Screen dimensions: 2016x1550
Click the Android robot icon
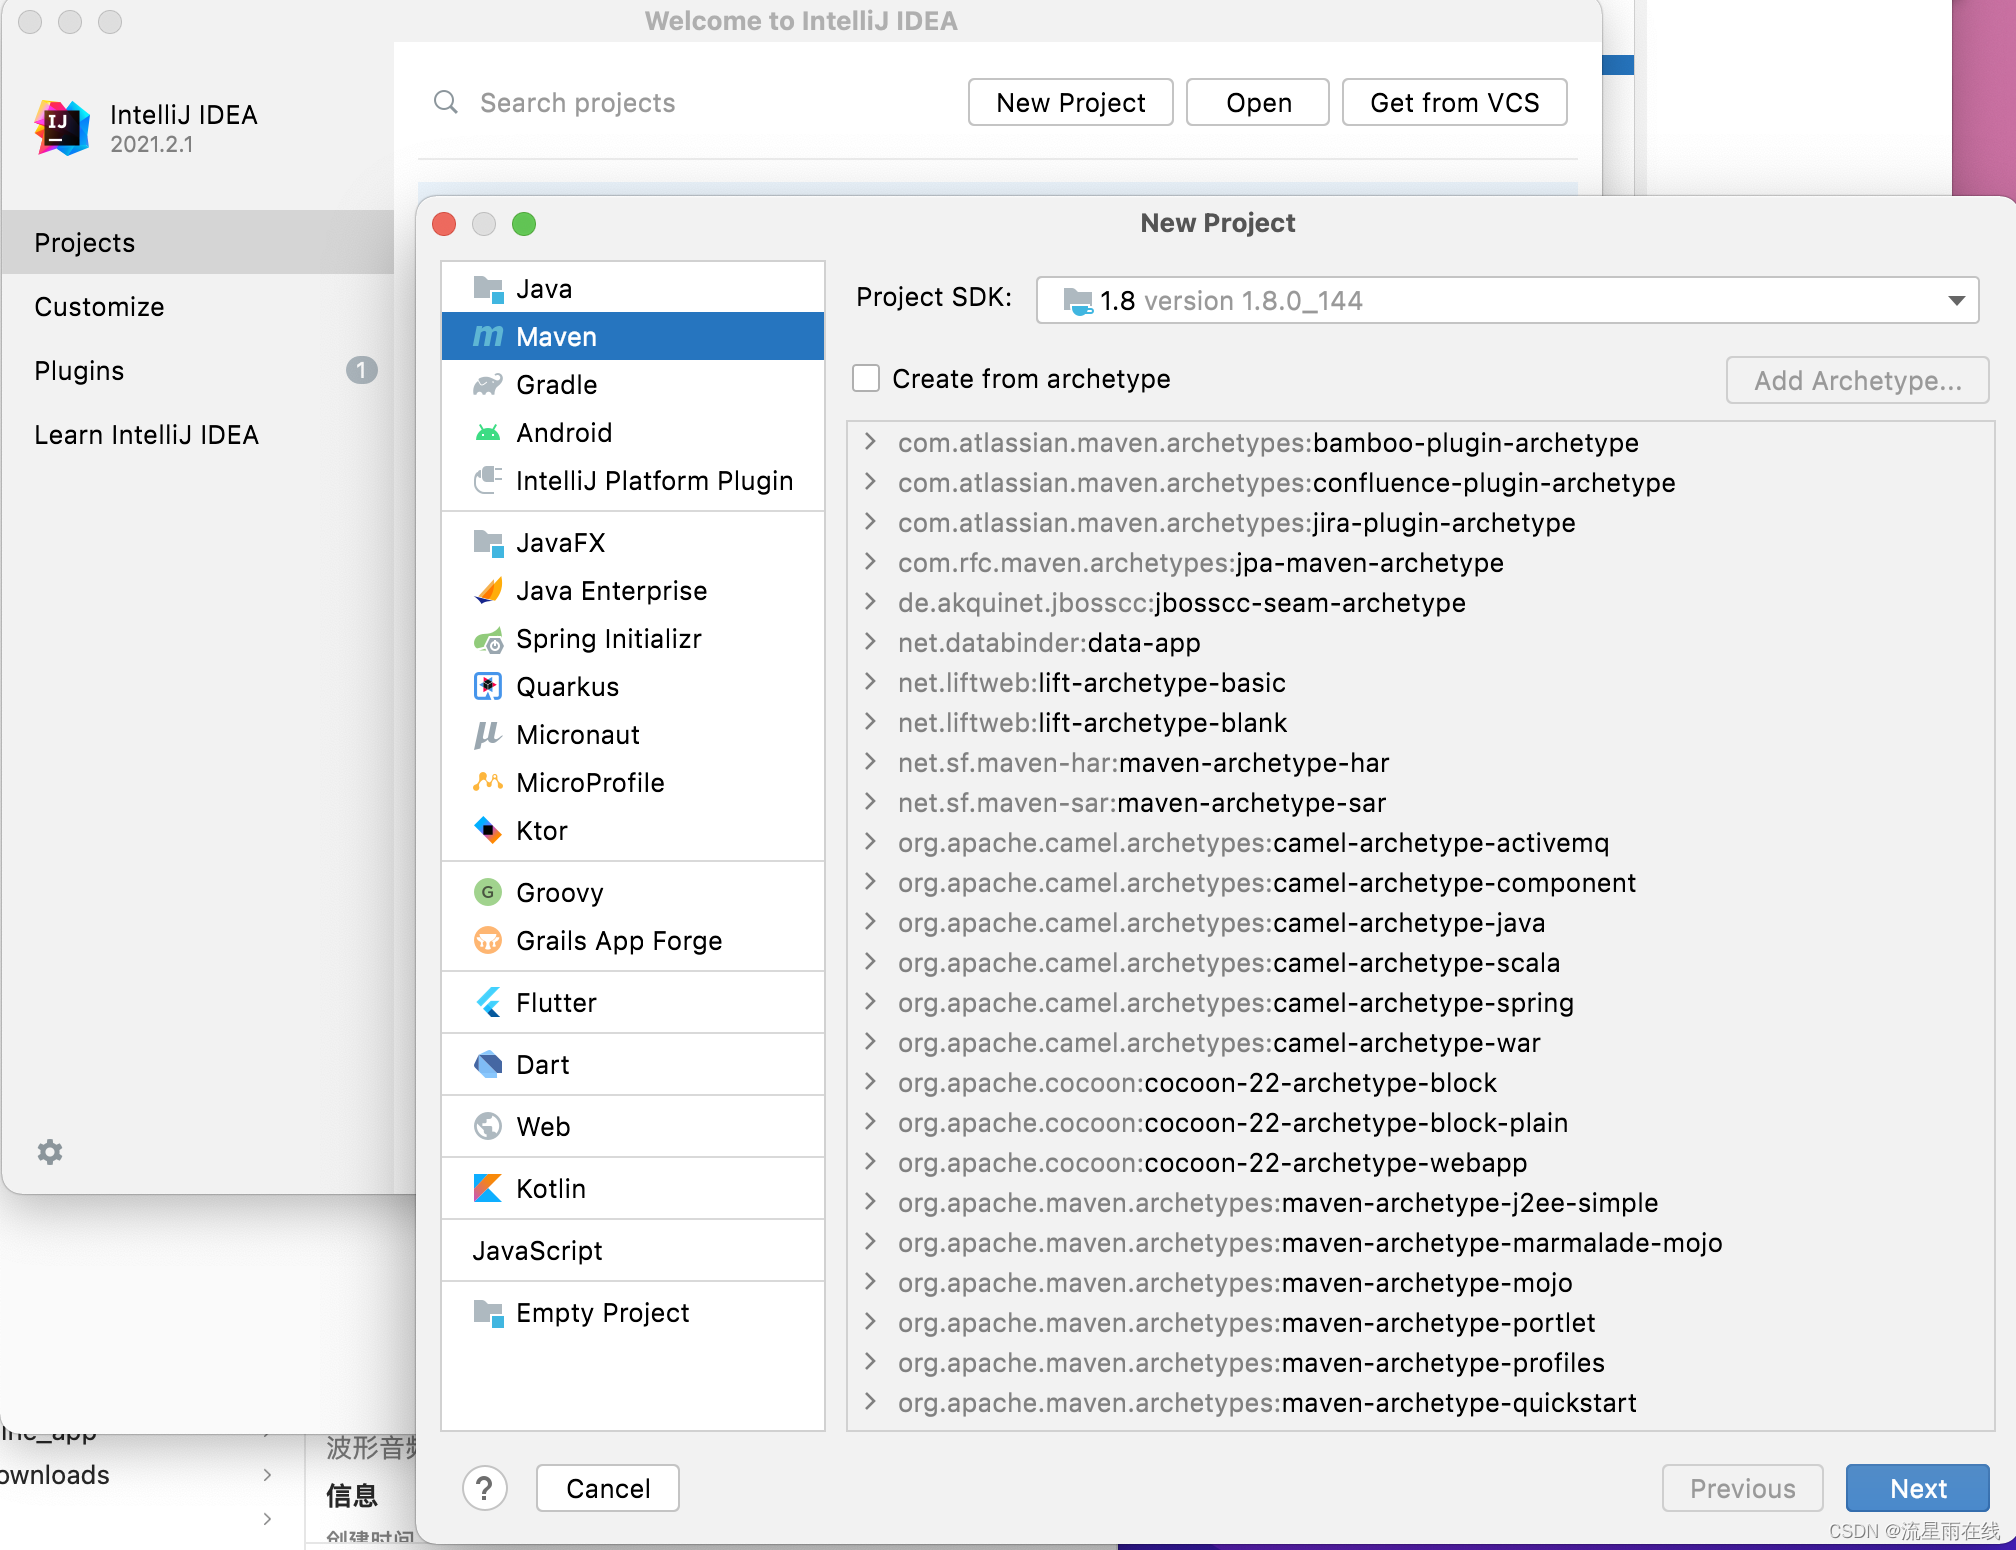point(488,433)
